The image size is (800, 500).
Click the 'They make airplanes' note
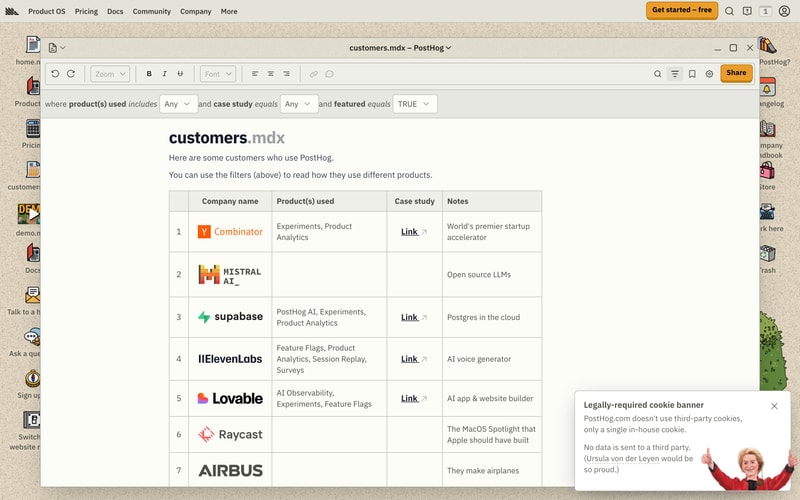pyautogui.click(x=483, y=471)
